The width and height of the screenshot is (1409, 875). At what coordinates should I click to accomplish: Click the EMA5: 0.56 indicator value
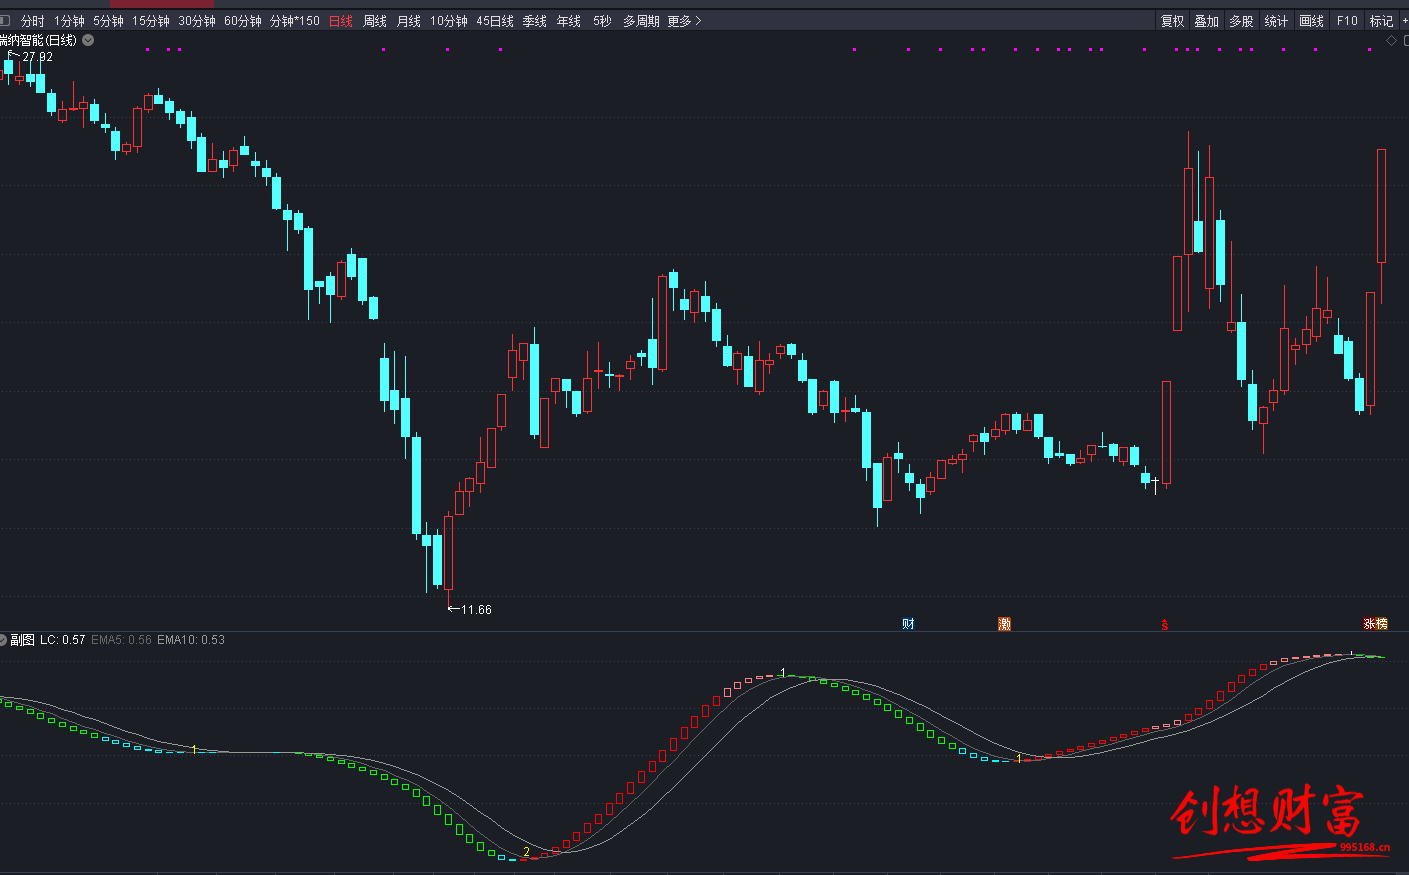[121, 640]
